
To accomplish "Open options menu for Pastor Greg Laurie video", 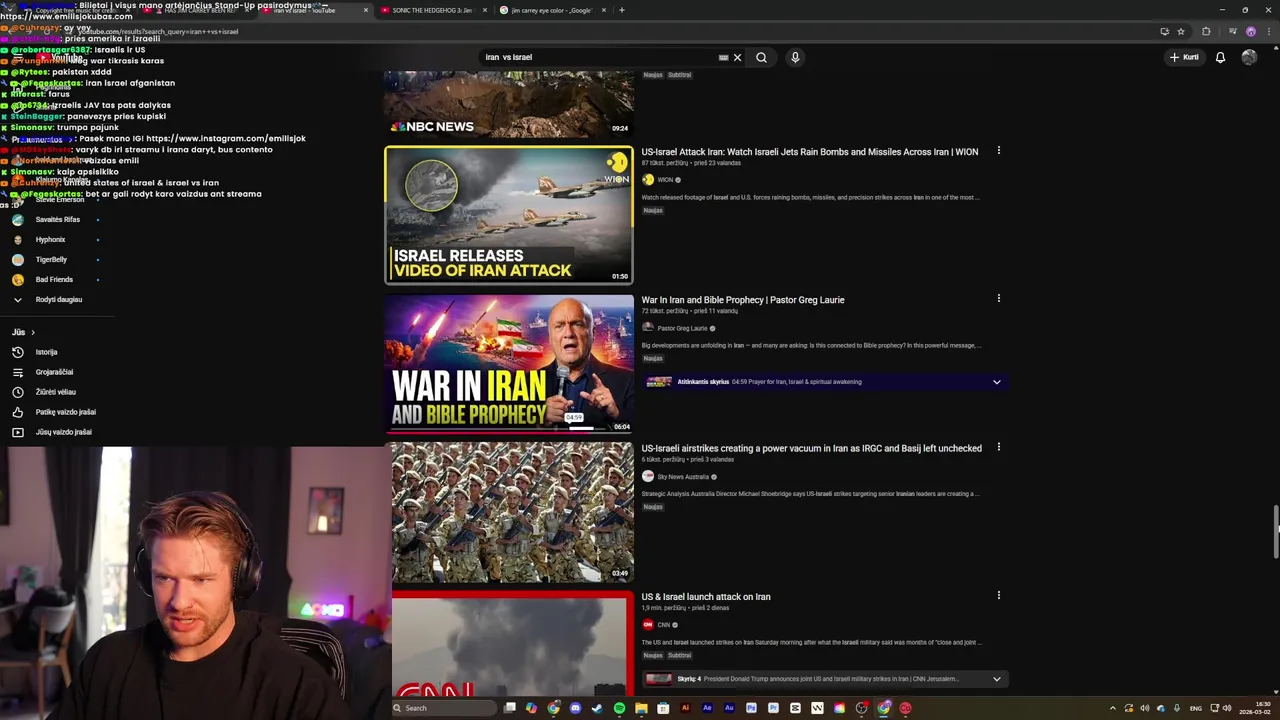I will (x=998, y=298).
